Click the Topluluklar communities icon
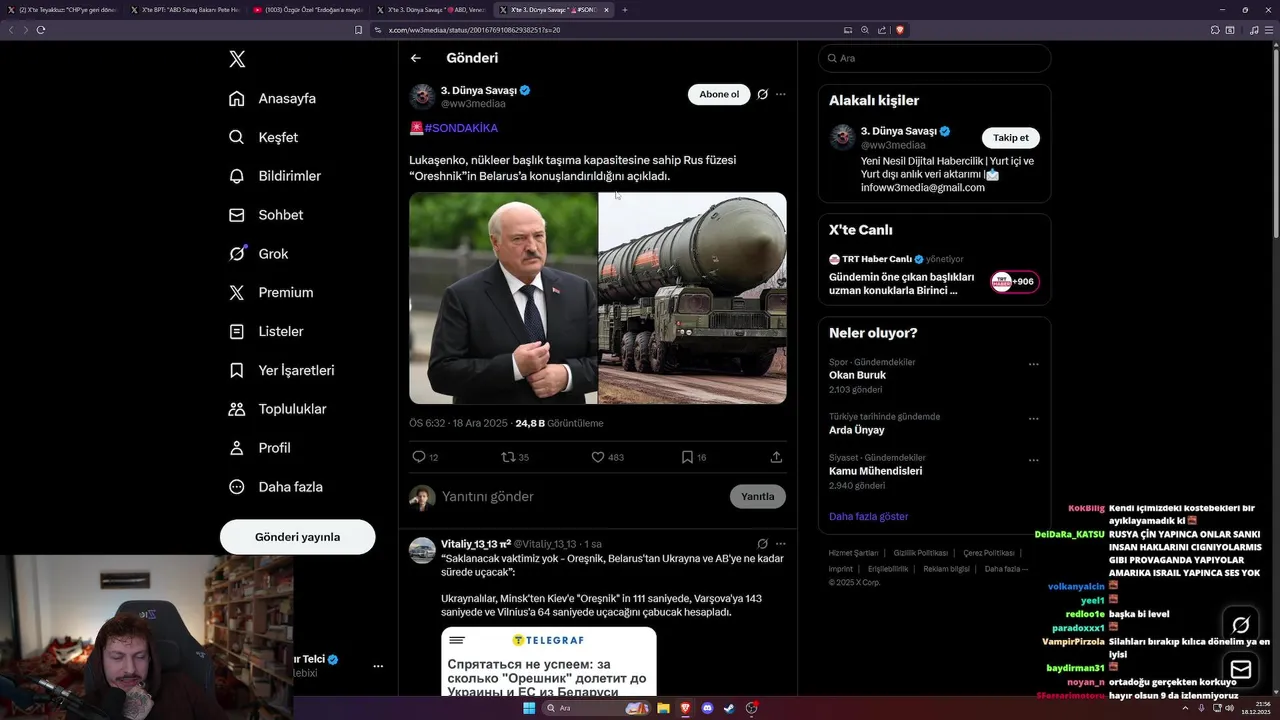1280x720 pixels. pos(237,409)
